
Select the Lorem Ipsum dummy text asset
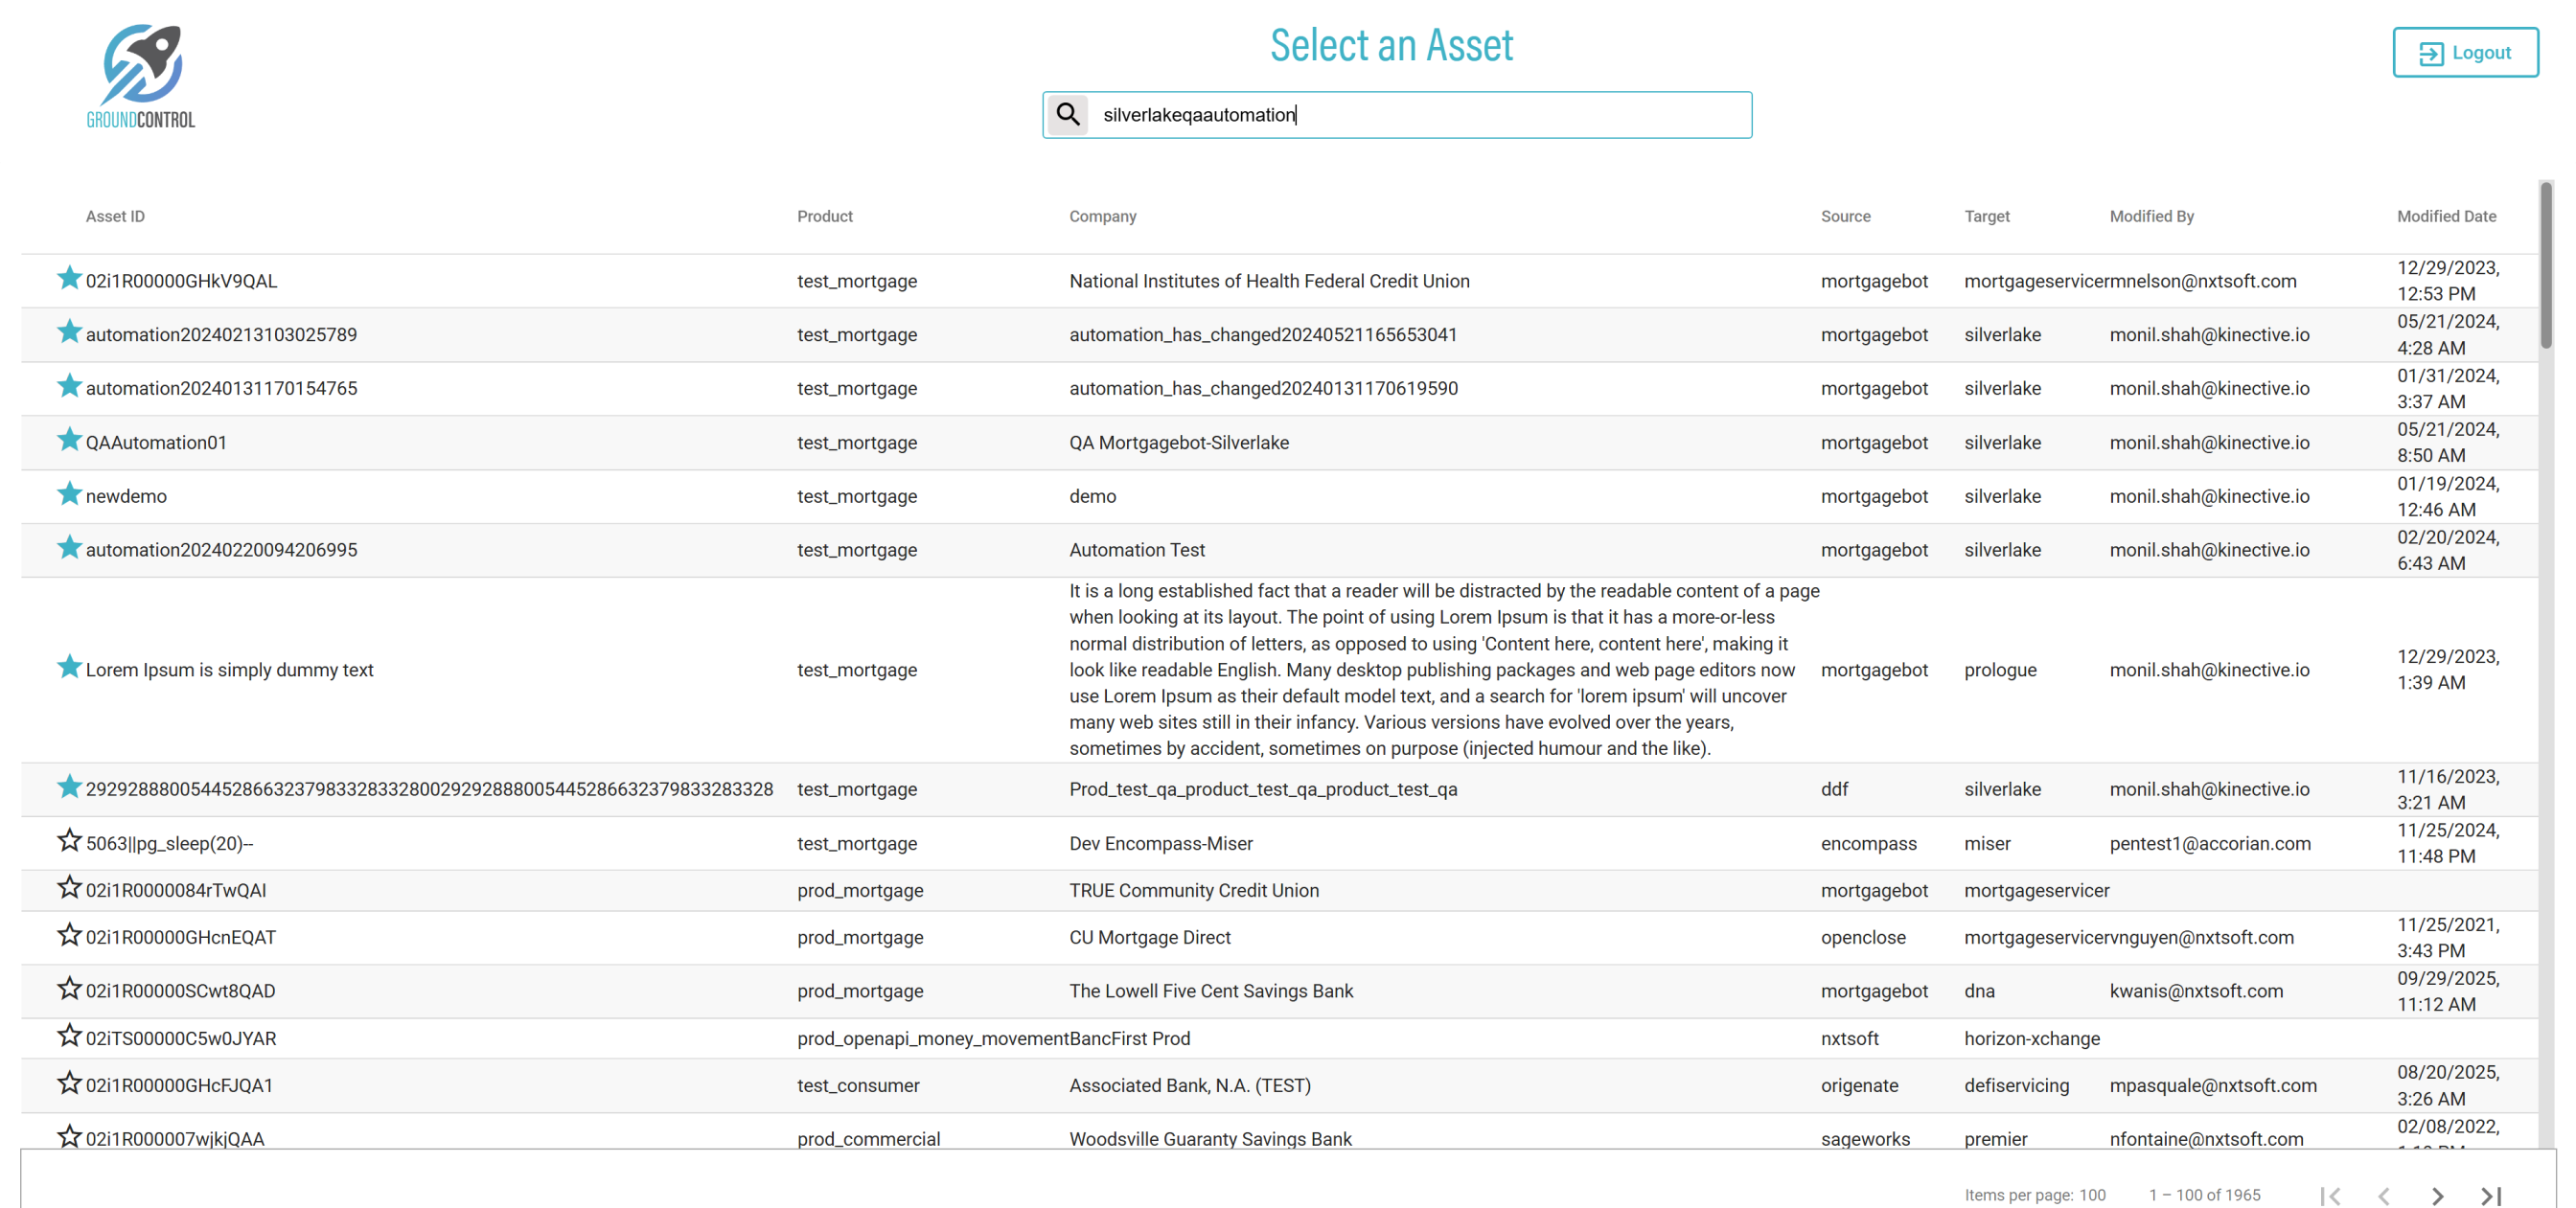[229, 670]
